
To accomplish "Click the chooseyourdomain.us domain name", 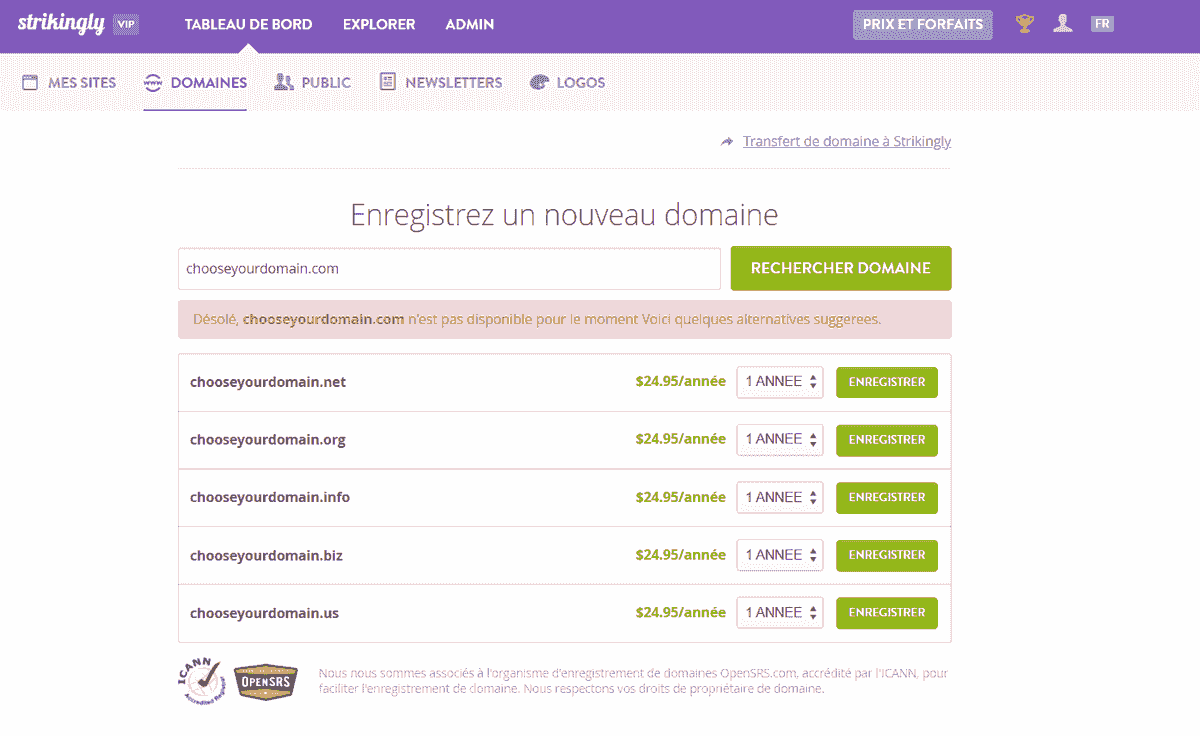I will pyautogui.click(x=264, y=613).
